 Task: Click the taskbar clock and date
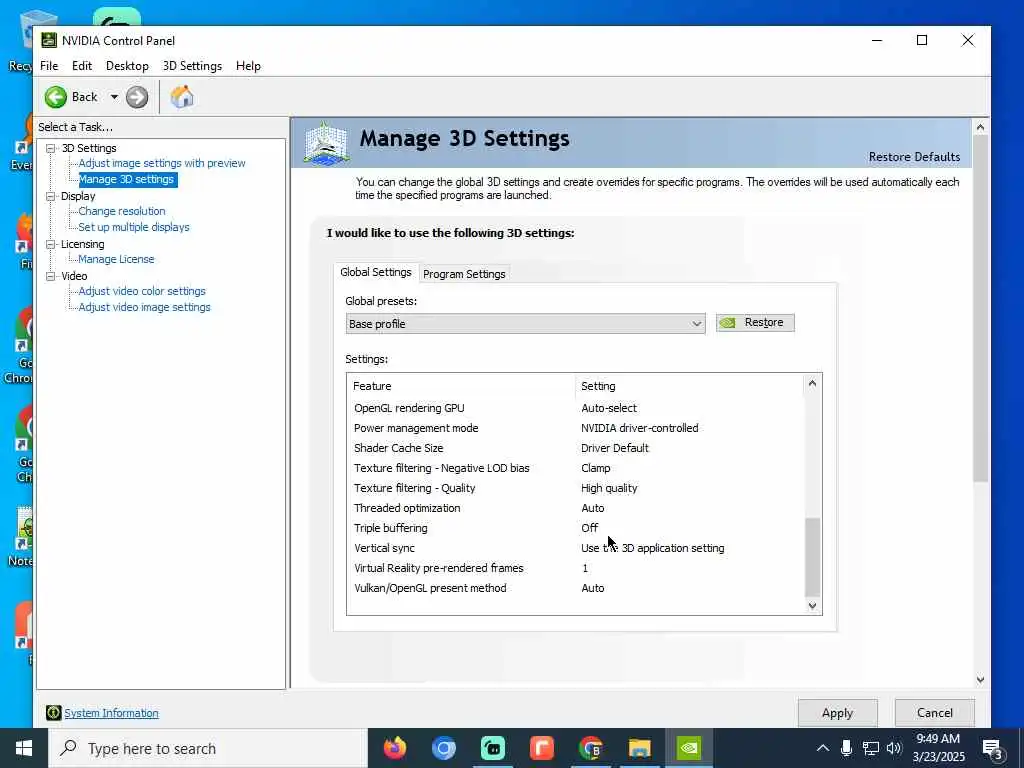(938, 748)
